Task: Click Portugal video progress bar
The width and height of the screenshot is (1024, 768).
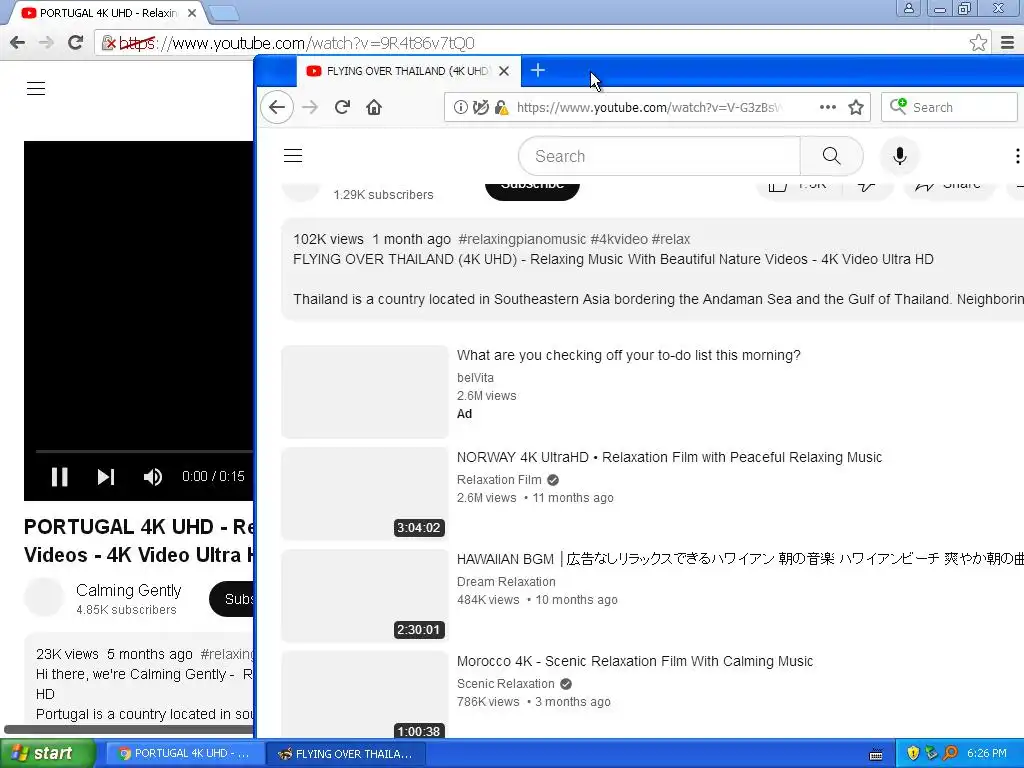Action: point(144,451)
